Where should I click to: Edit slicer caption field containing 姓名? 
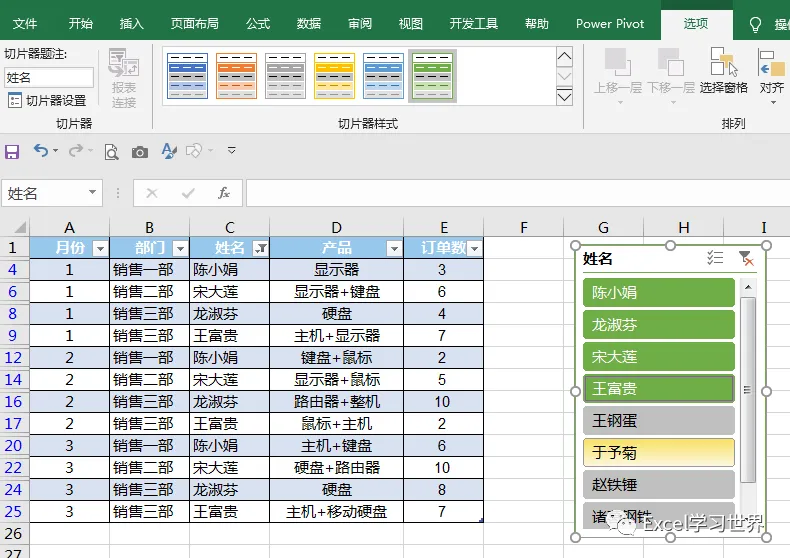tap(49, 78)
